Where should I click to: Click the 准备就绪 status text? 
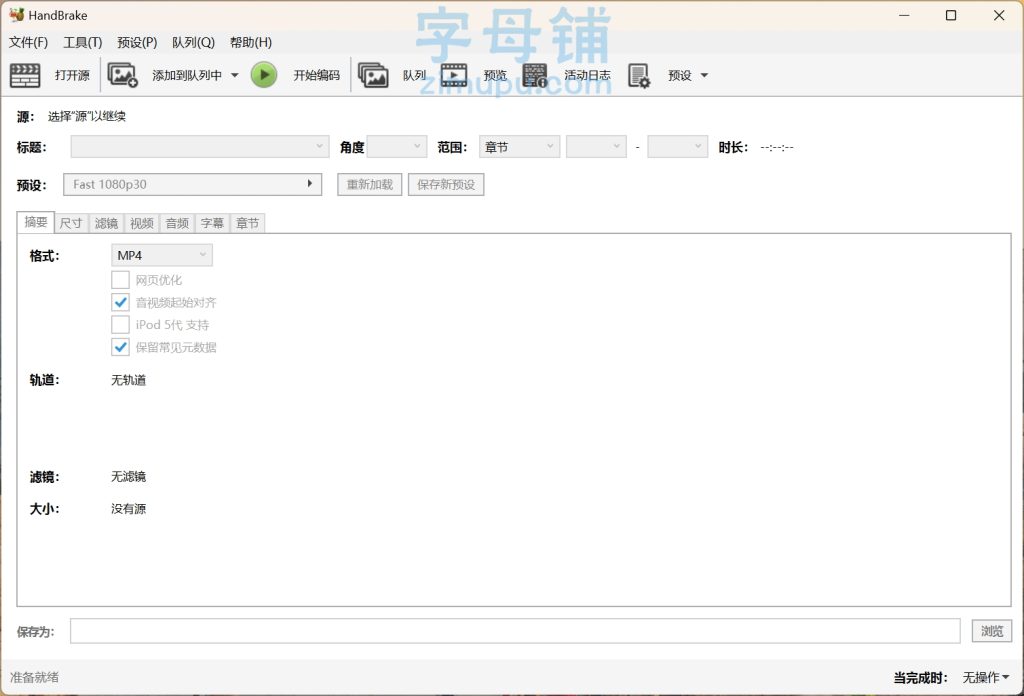click(x=34, y=678)
